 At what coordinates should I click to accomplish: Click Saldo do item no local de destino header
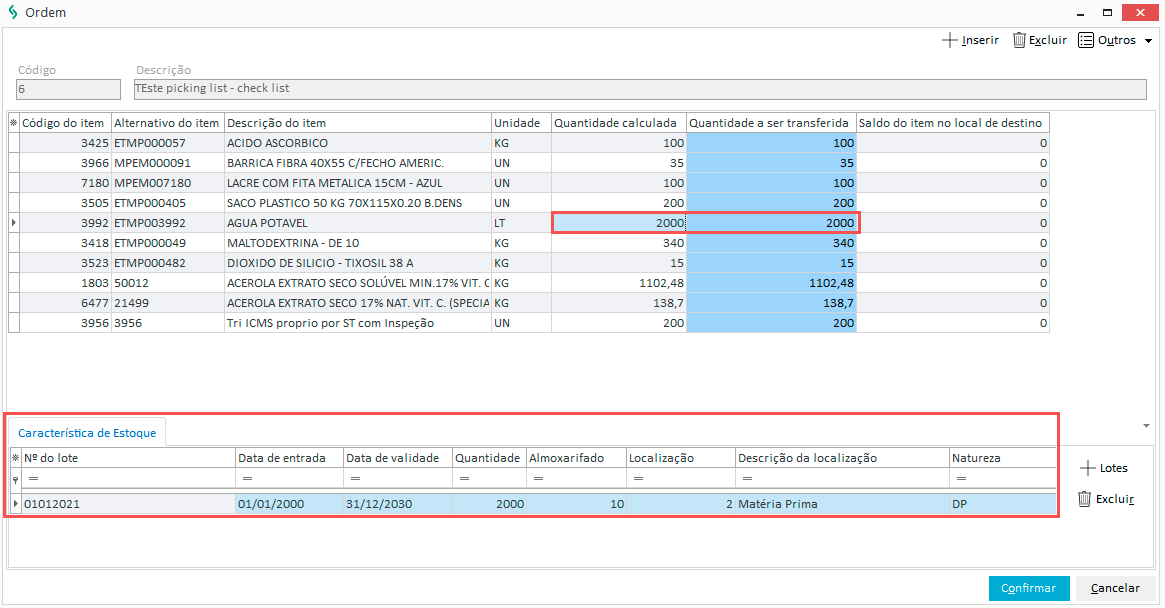coord(953,123)
